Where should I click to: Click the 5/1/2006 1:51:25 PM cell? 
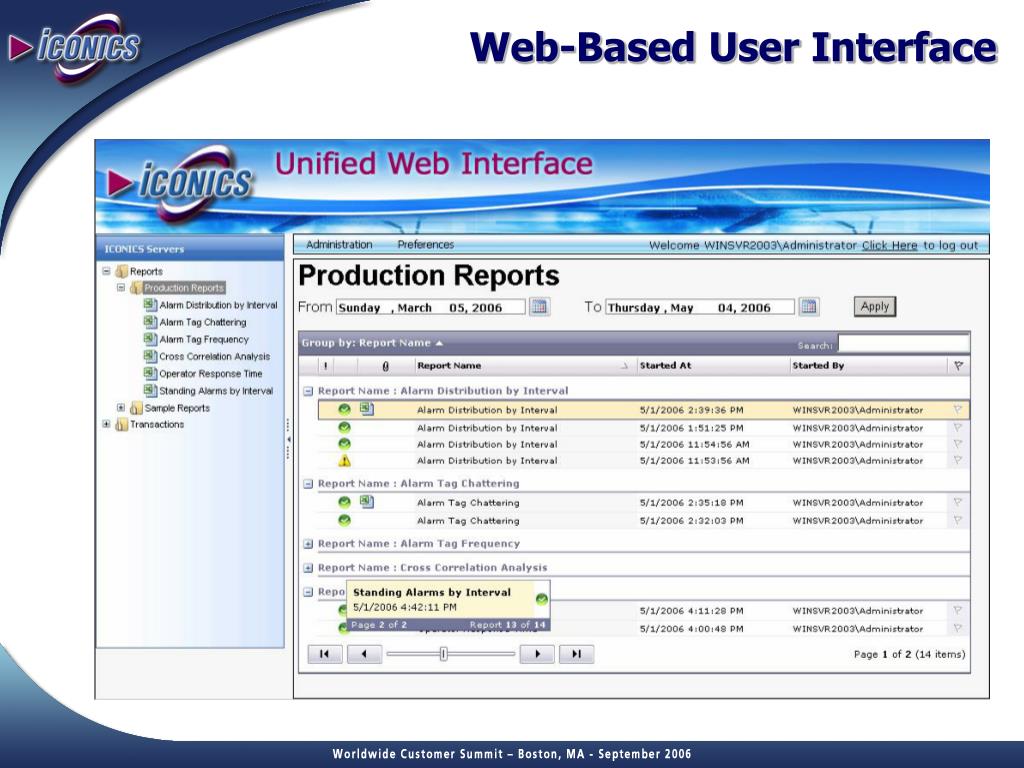point(691,428)
